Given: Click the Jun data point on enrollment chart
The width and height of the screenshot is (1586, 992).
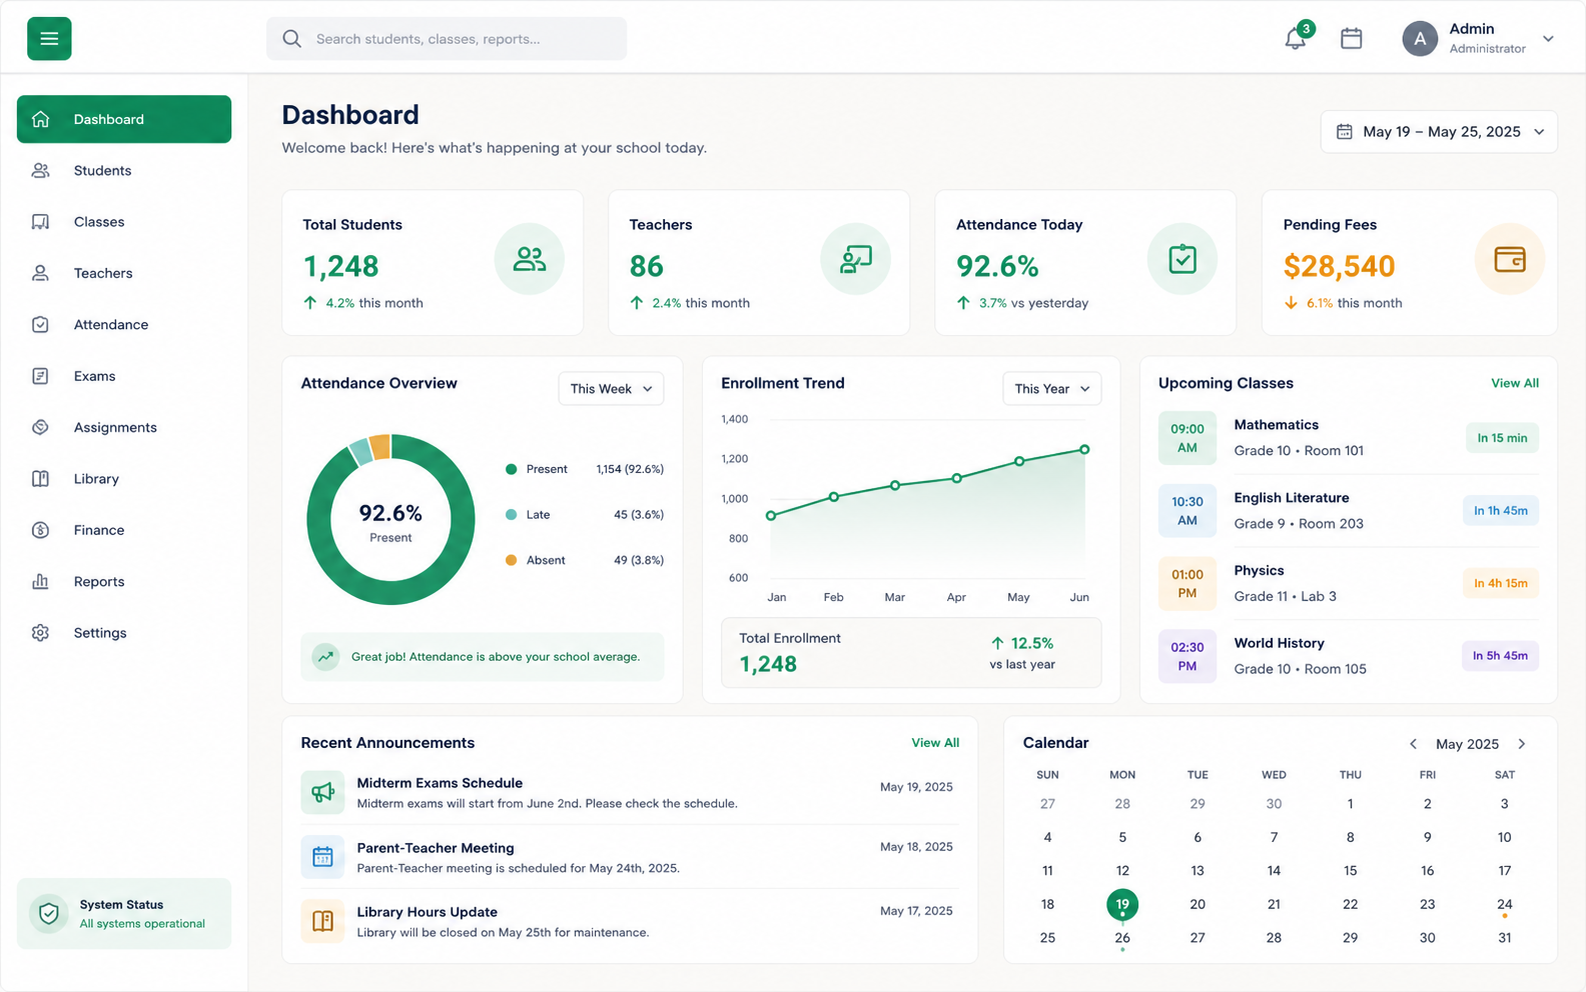Looking at the screenshot, I should (x=1084, y=450).
